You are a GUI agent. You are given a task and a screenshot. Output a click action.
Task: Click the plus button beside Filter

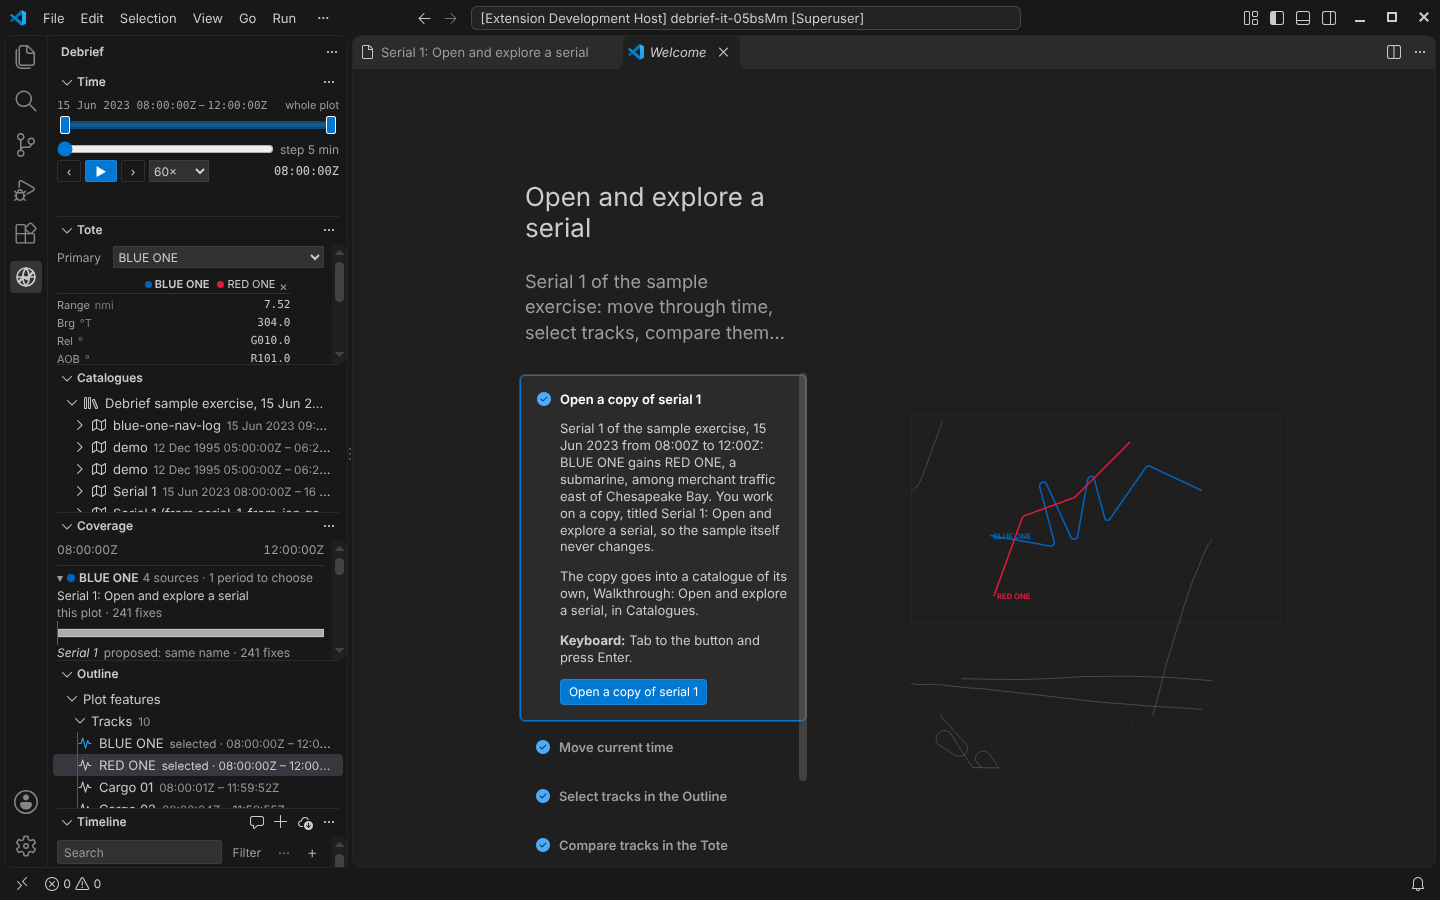312,853
